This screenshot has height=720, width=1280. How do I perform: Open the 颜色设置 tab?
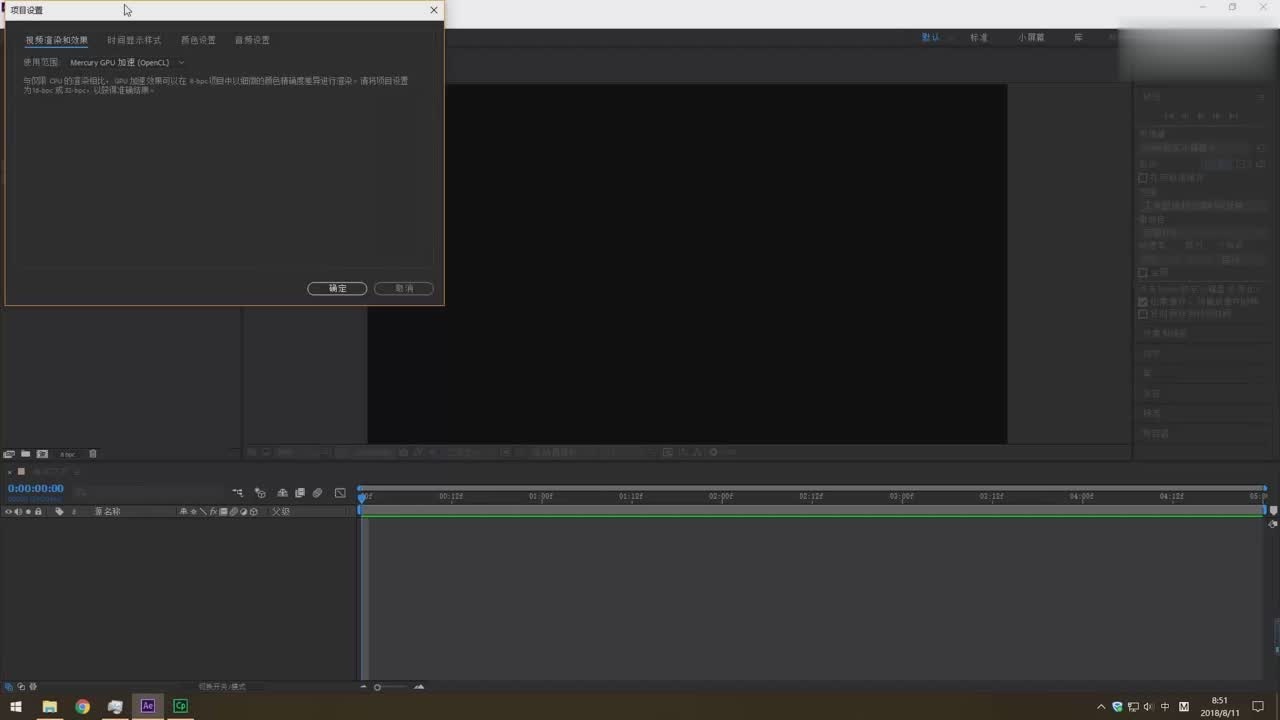(198, 40)
